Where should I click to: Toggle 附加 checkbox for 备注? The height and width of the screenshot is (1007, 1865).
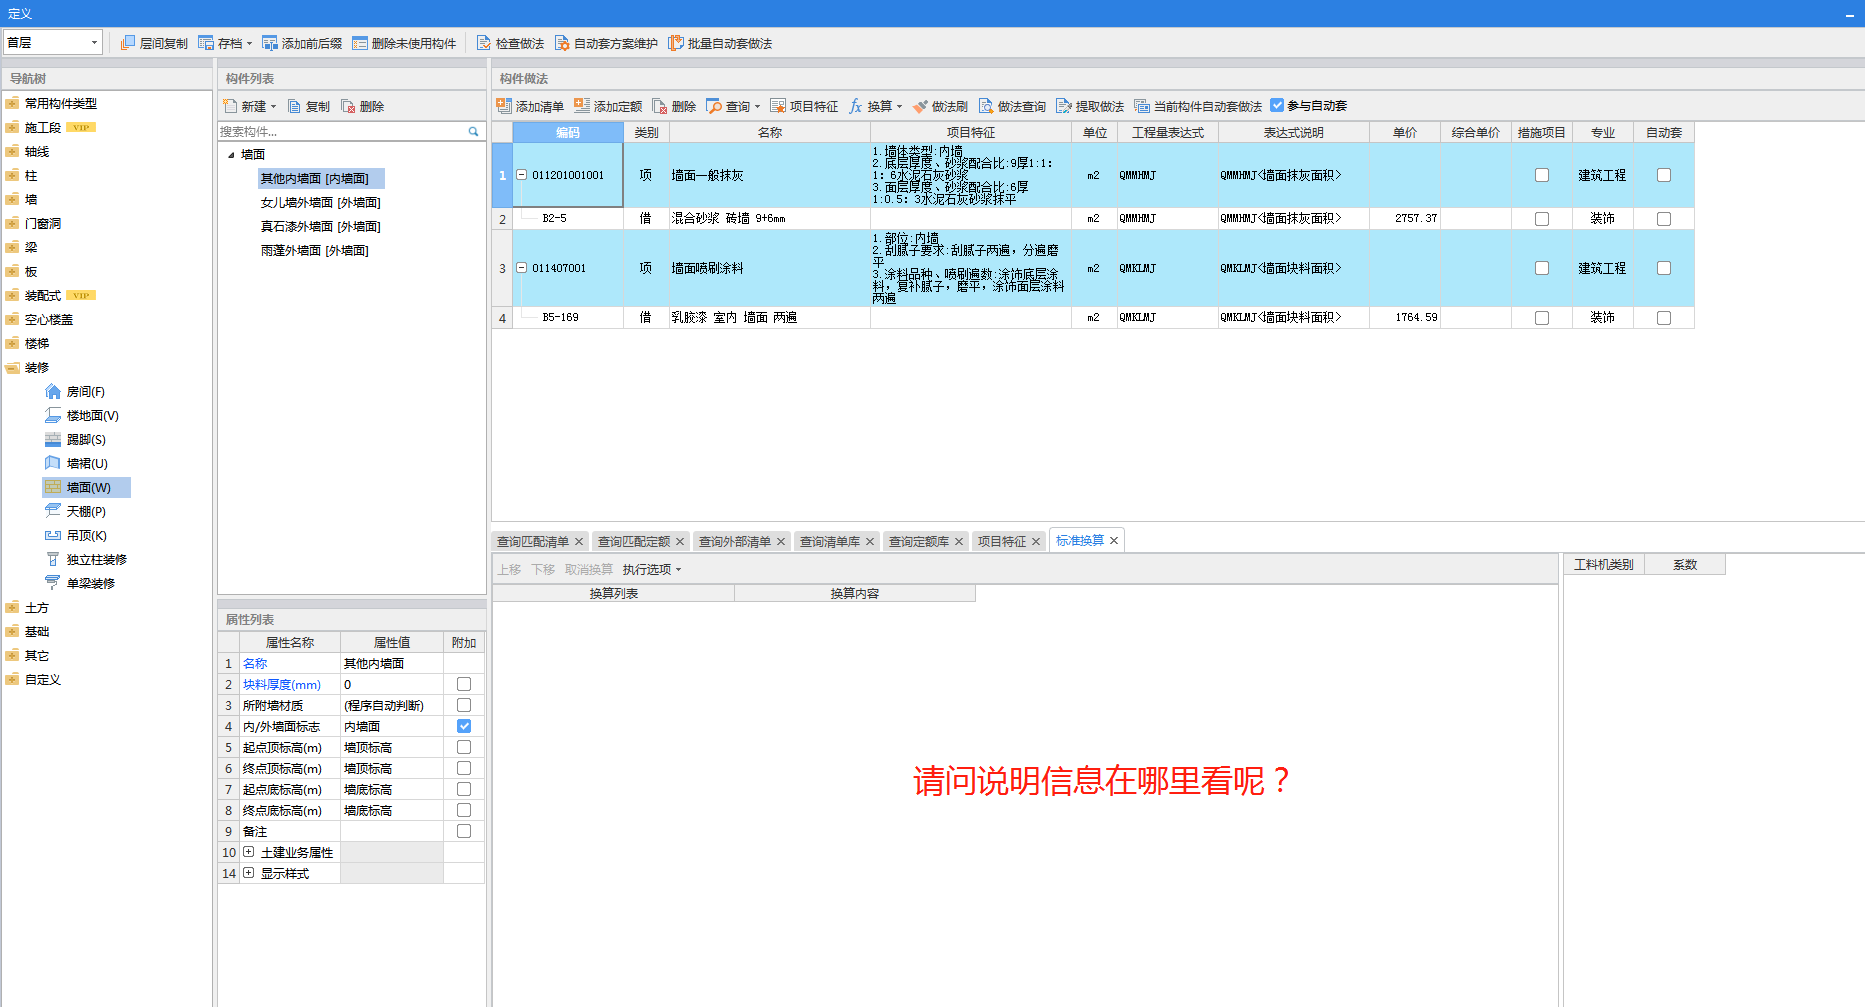click(x=464, y=831)
